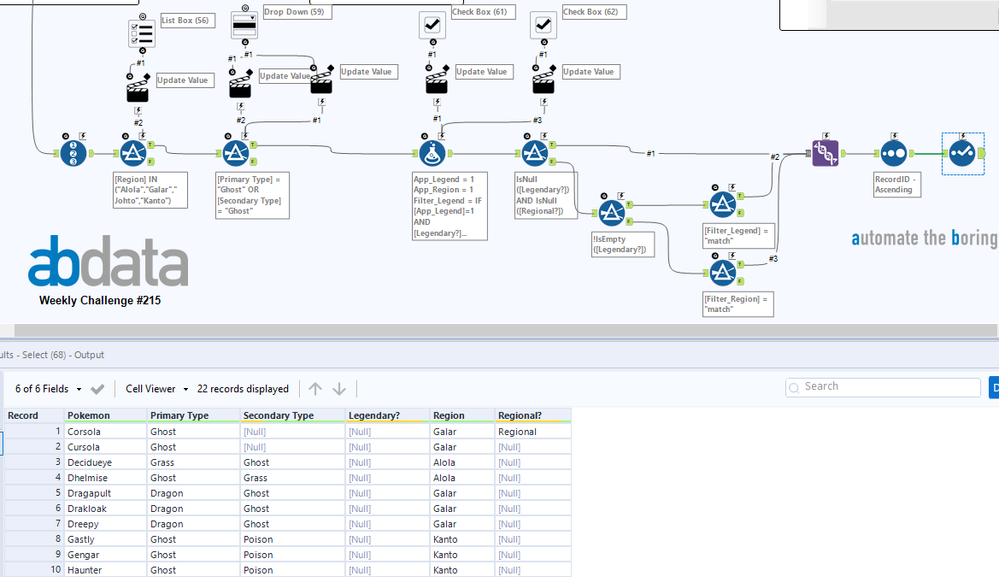
Task: Click the !IsEmpty Legendary filter tool
Action: click(612, 213)
